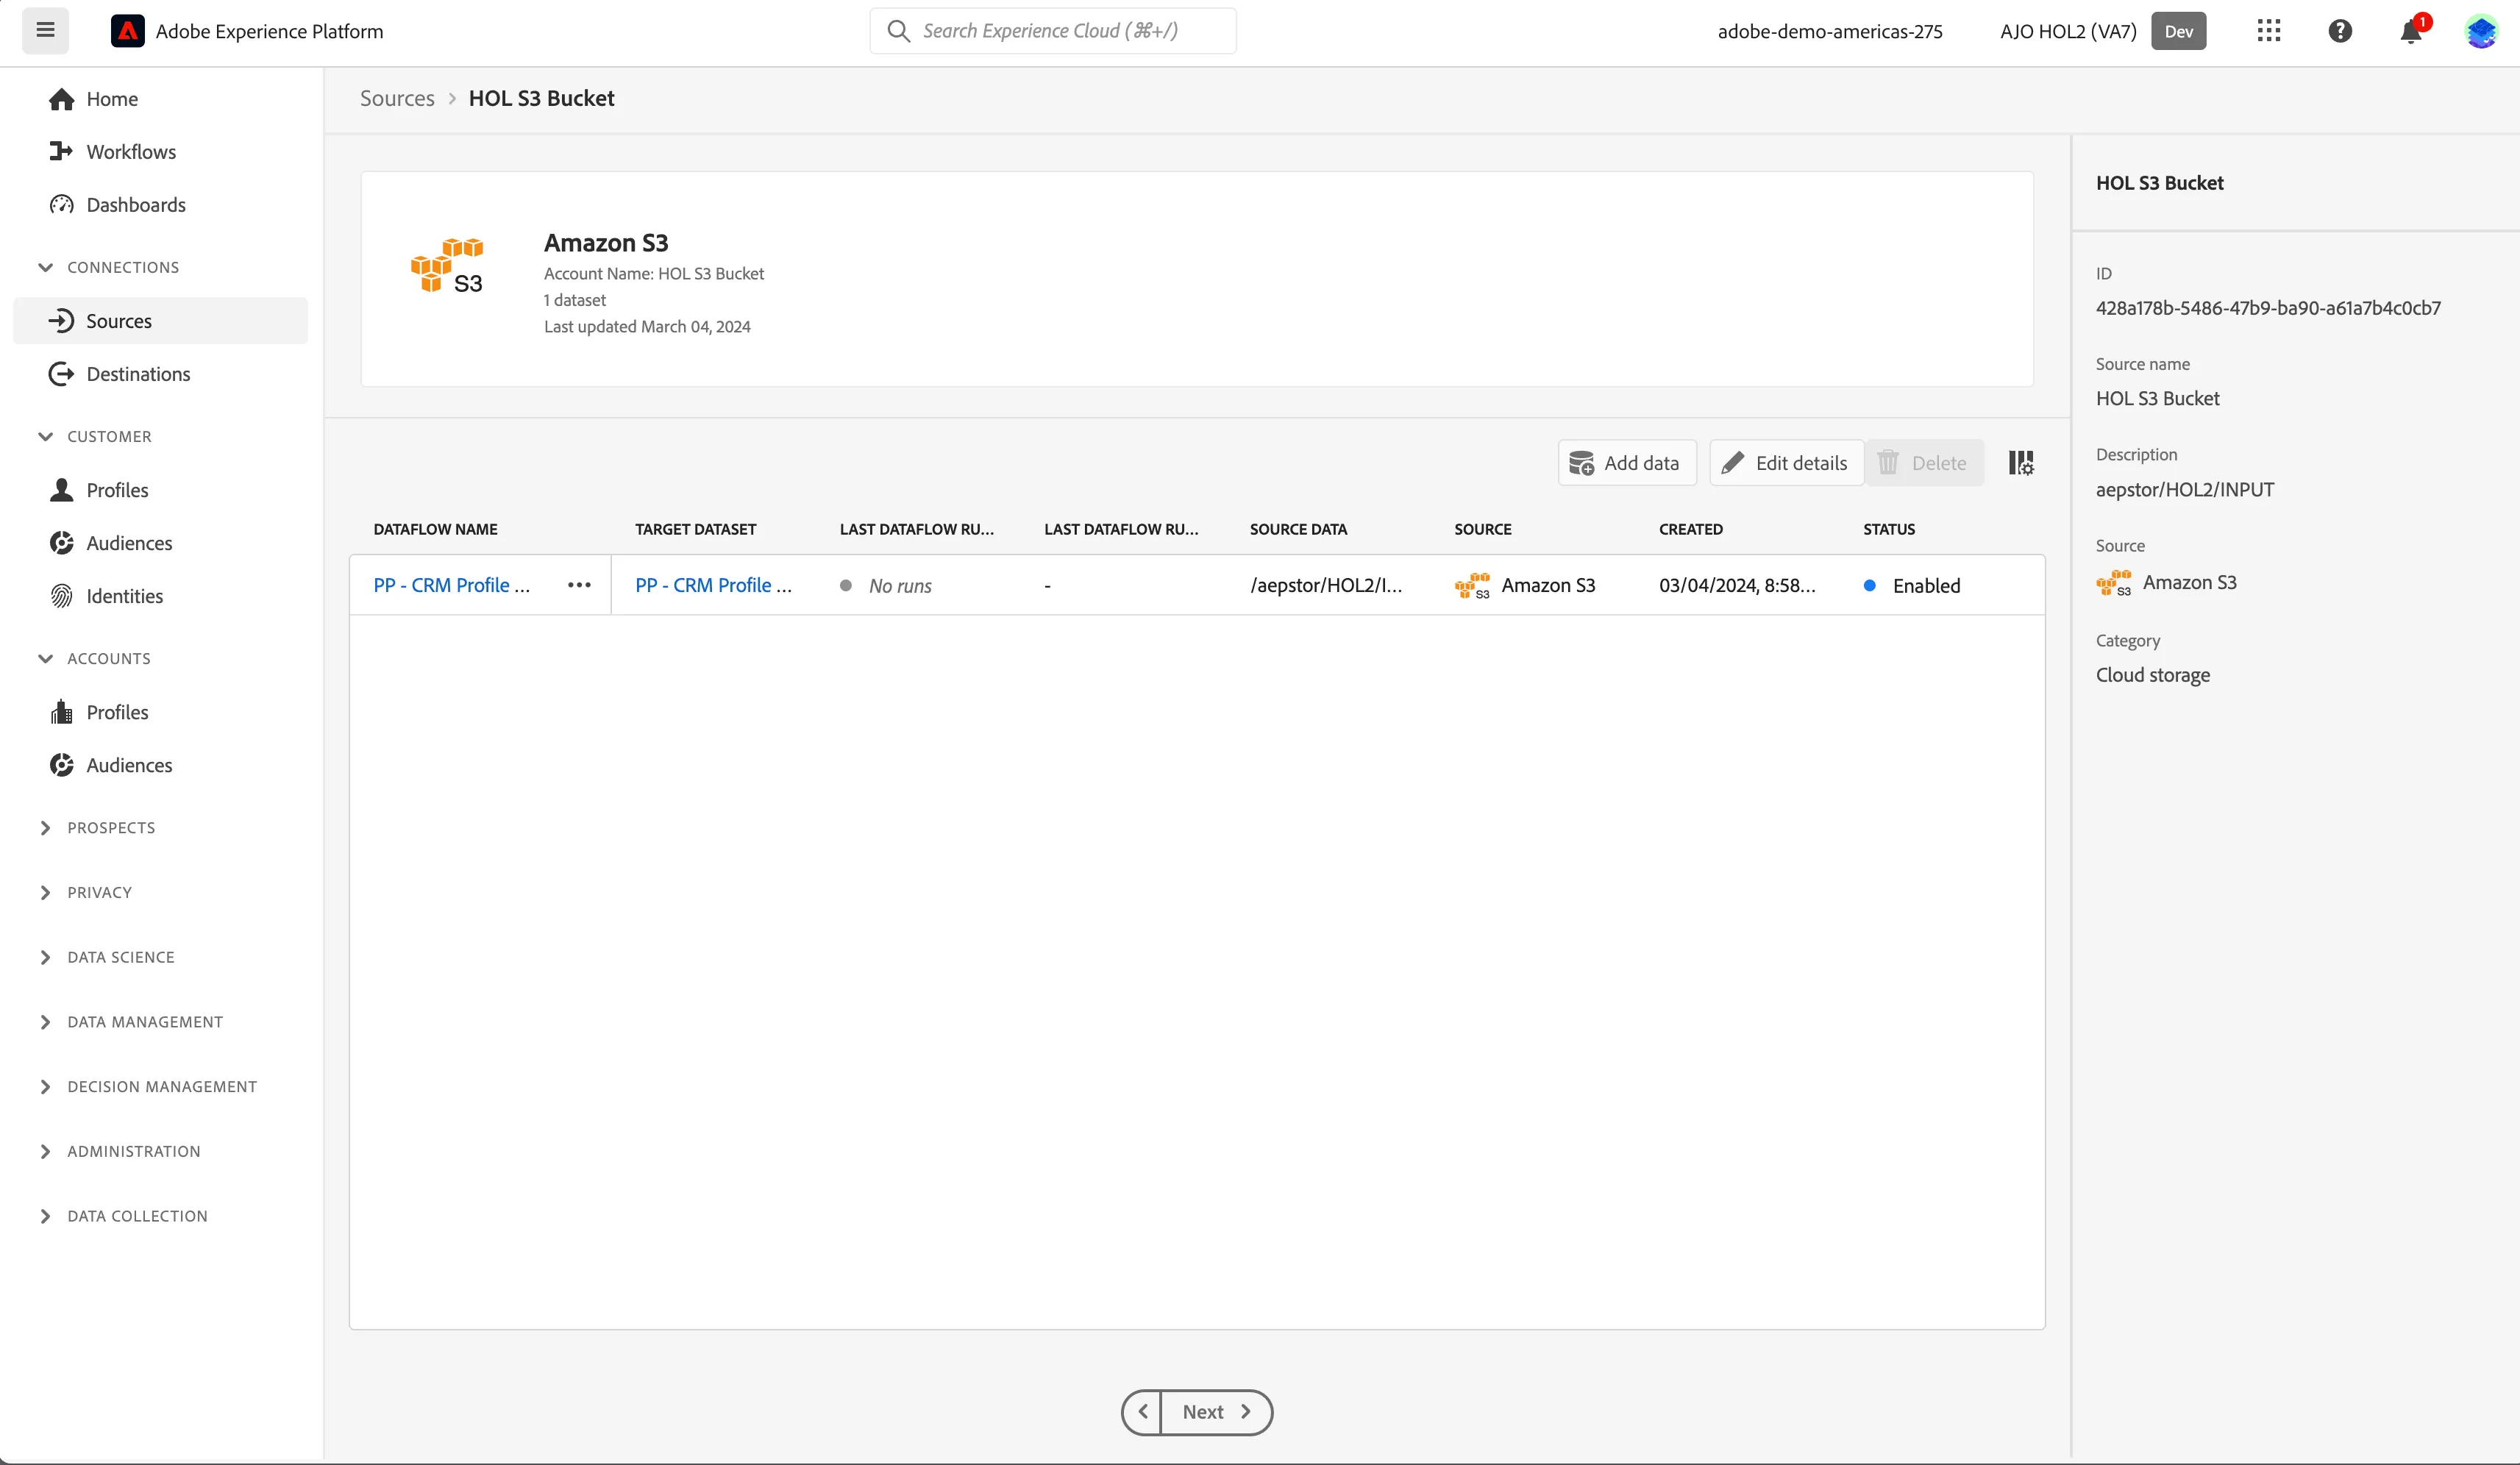Screen dimensions: 2520x1465
Task: Open the column settings icon
Action: point(2021,463)
